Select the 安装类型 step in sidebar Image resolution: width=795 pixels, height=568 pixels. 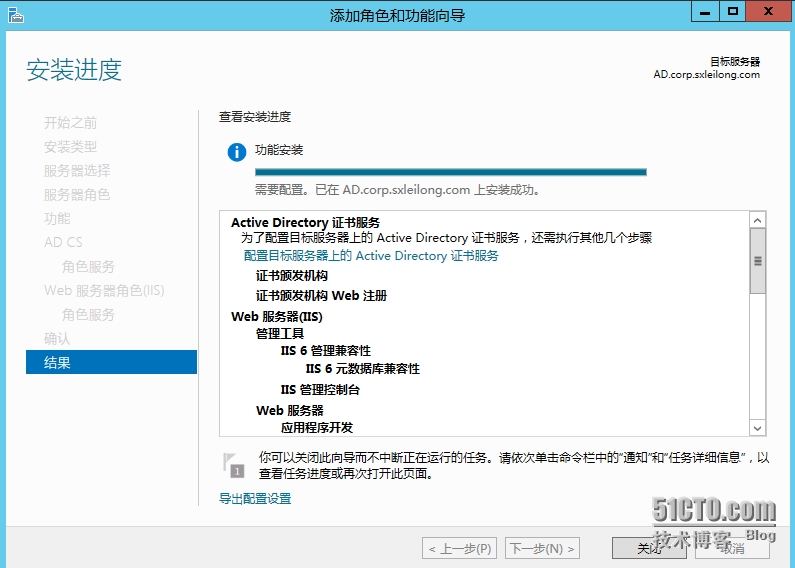(x=70, y=147)
